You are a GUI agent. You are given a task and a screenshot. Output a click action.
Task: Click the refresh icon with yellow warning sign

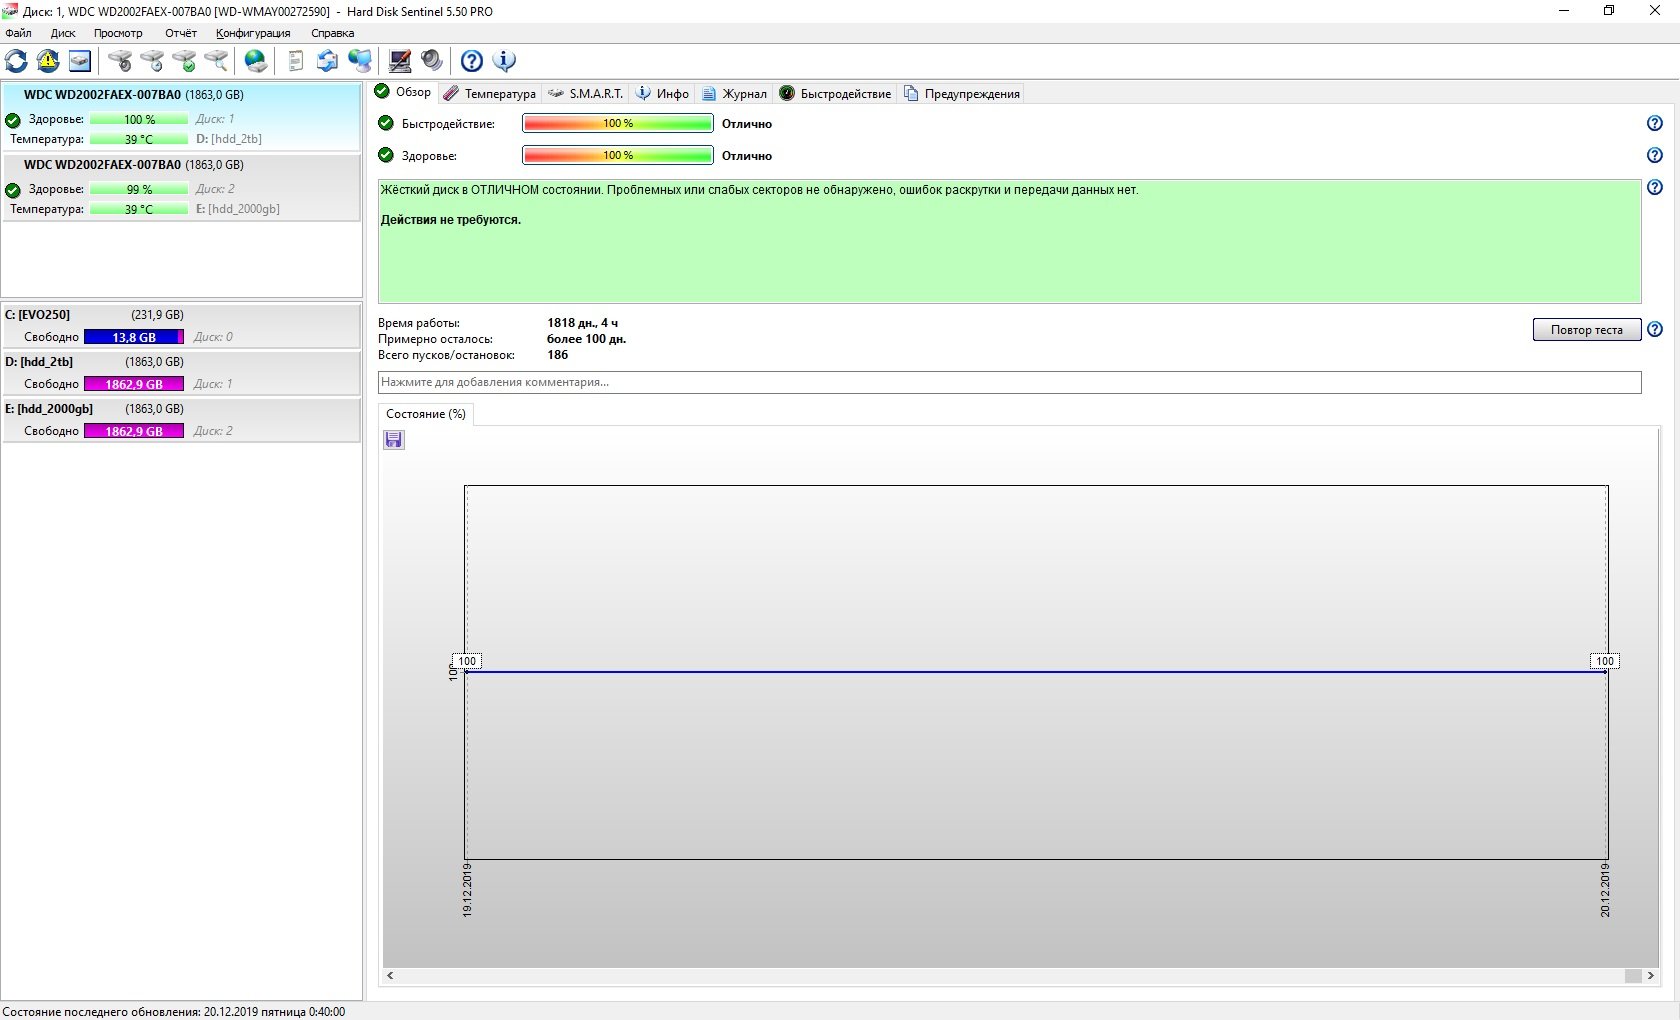(x=48, y=61)
